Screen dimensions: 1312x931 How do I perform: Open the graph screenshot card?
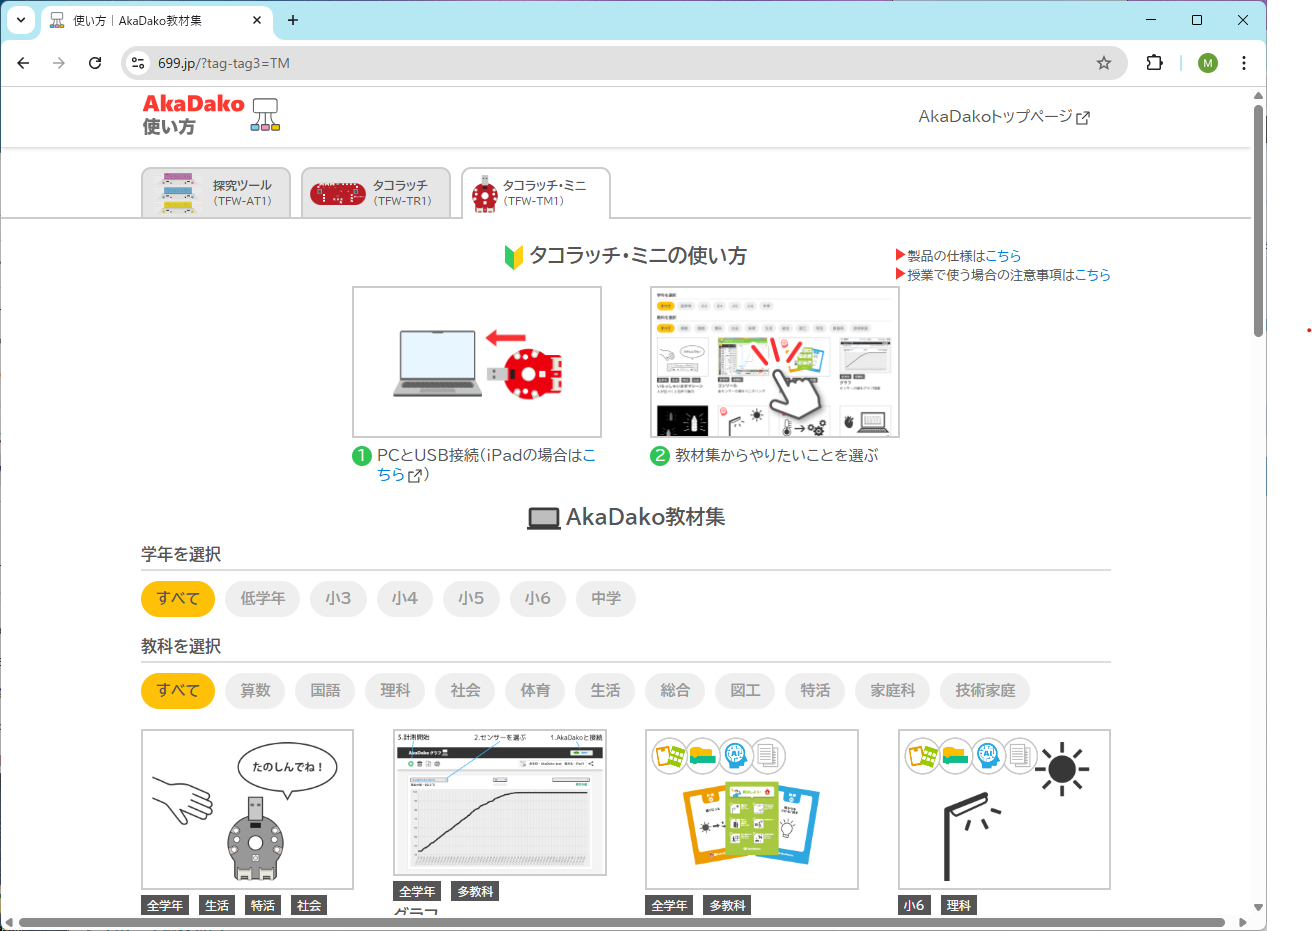click(500, 802)
